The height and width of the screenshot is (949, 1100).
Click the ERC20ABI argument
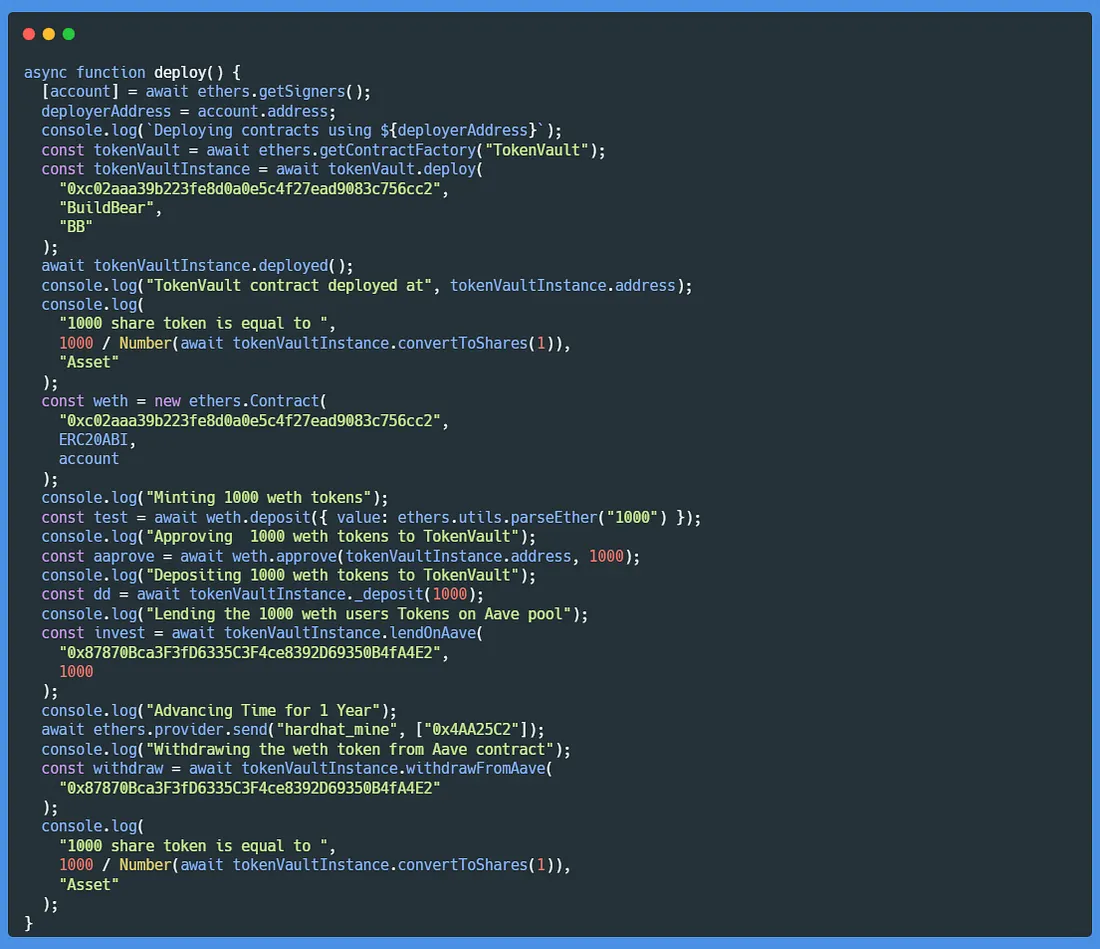(x=97, y=439)
